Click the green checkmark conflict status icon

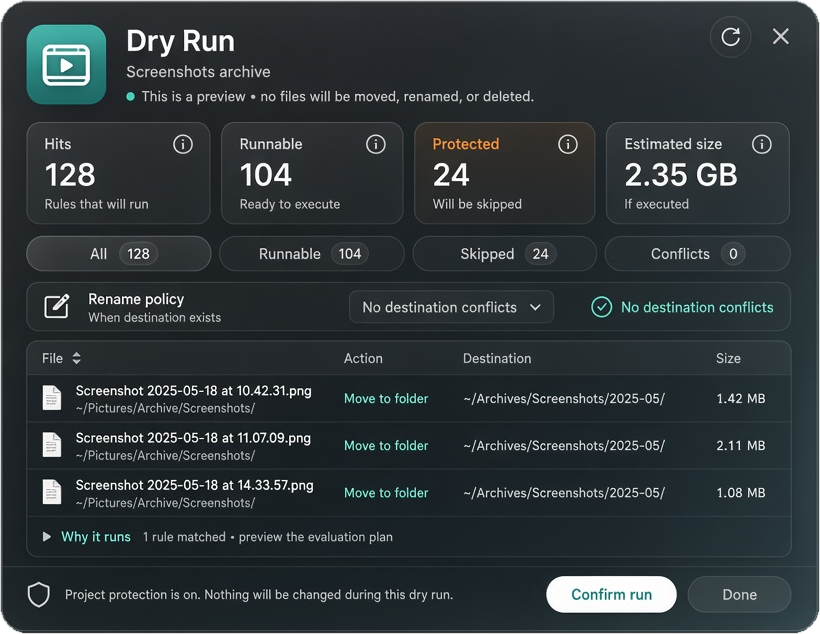pos(601,307)
